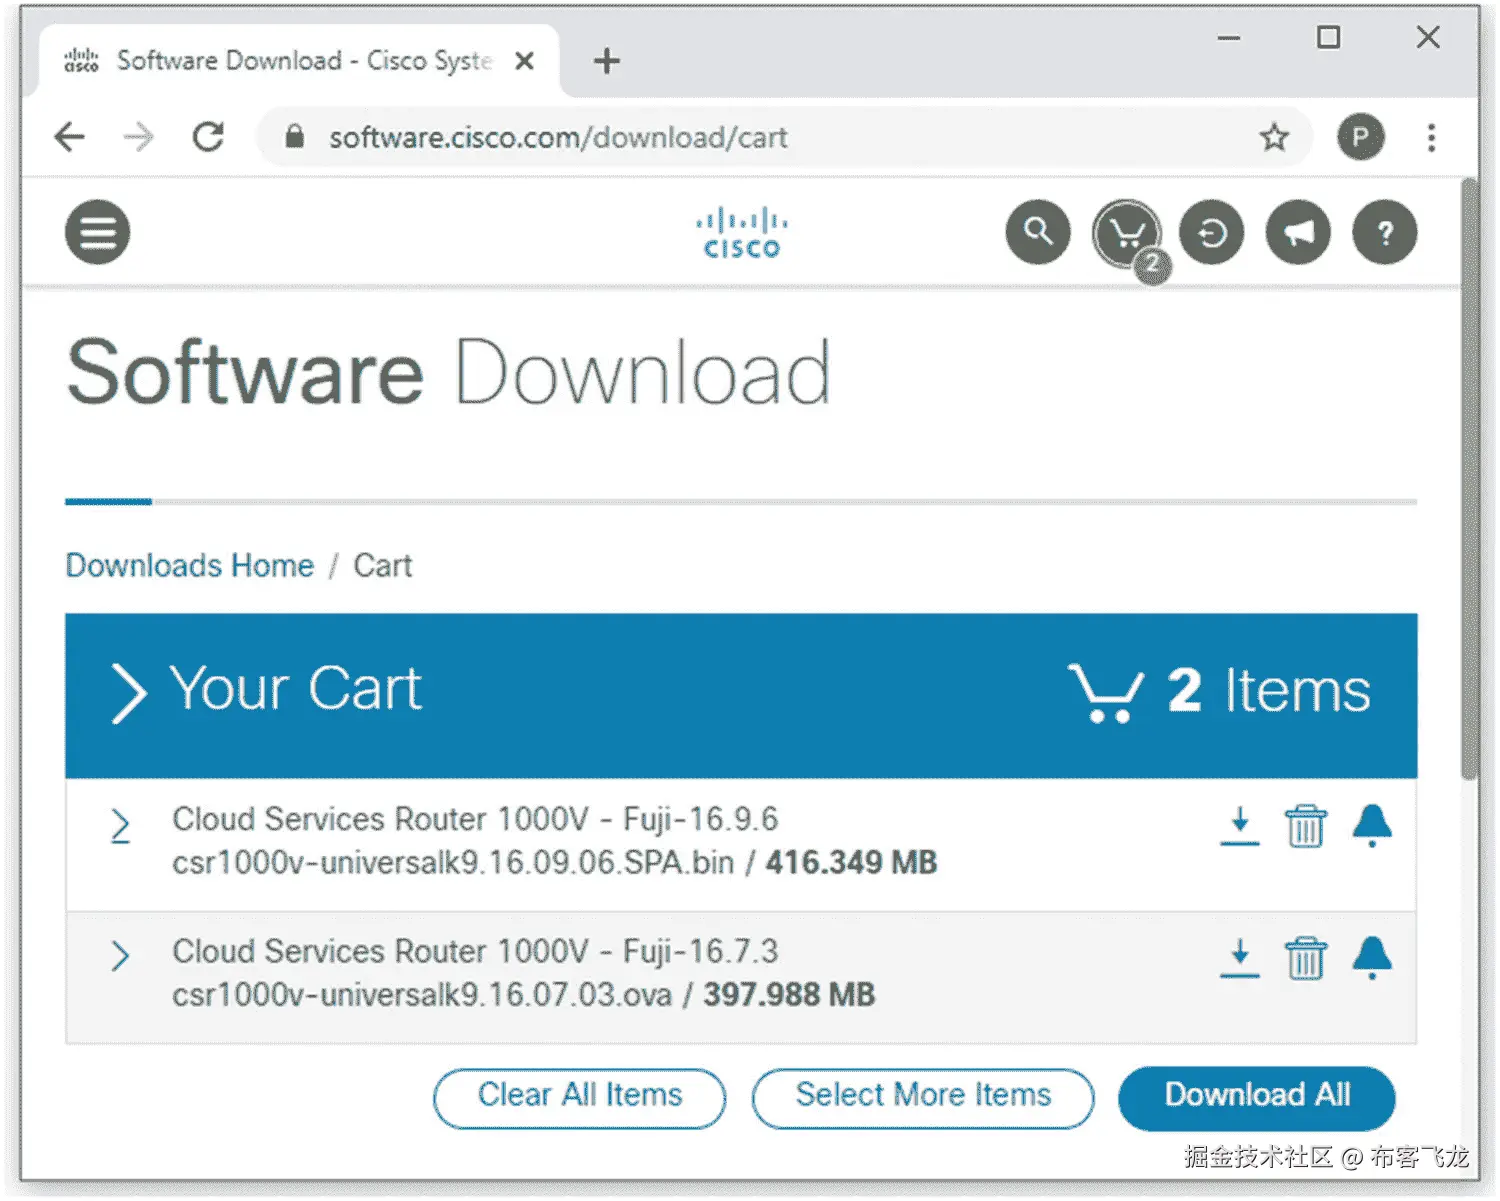Image resolution: width=1500 pixels, height=1201 pixels.
Task: Download the Fuji-16.9.6 file
Action: tap(1240, 826)
